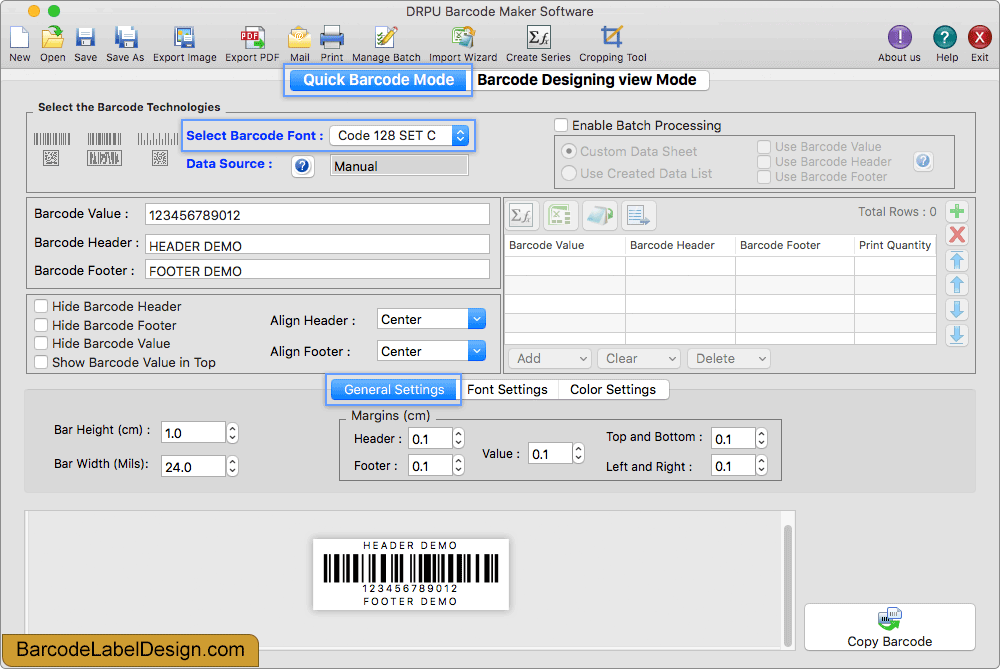
Task: Move row to bottom arrow icon
Action: (957, 335)
